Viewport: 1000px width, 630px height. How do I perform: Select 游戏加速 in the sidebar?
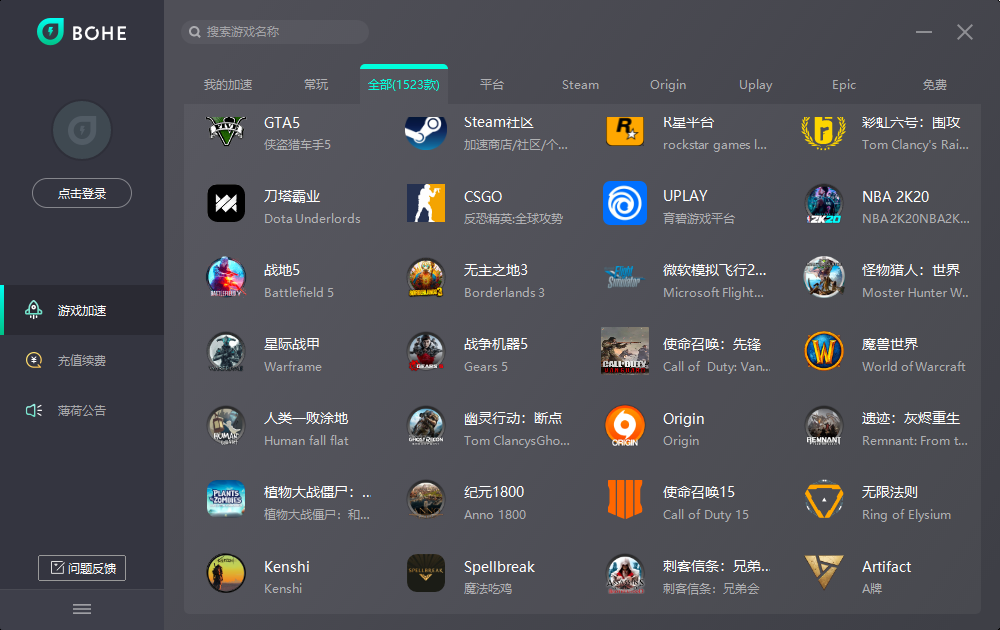point(82,310)
